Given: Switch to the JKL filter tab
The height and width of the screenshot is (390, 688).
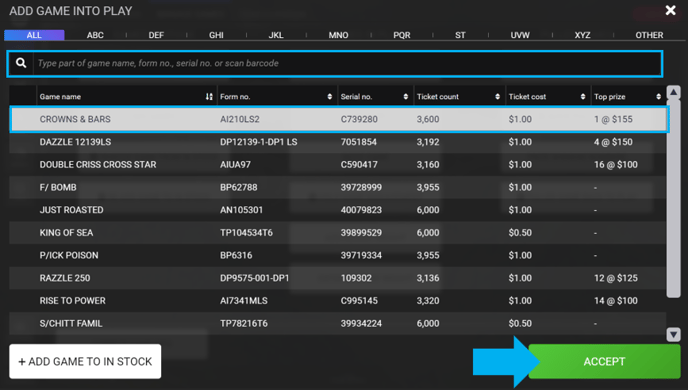Looking at the screenshot, I should 276,35.
